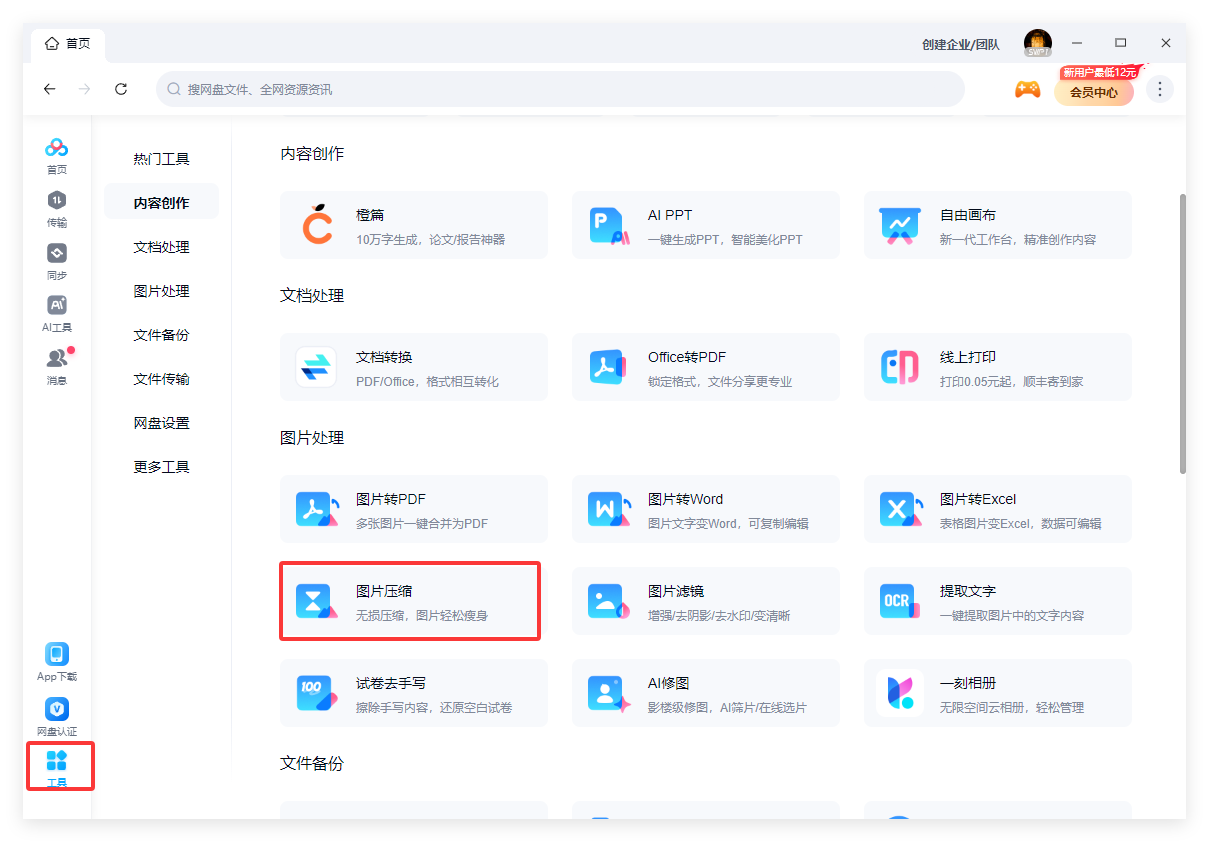
Task: Open 消息 in the sidebar
Action: pos(57,366)
